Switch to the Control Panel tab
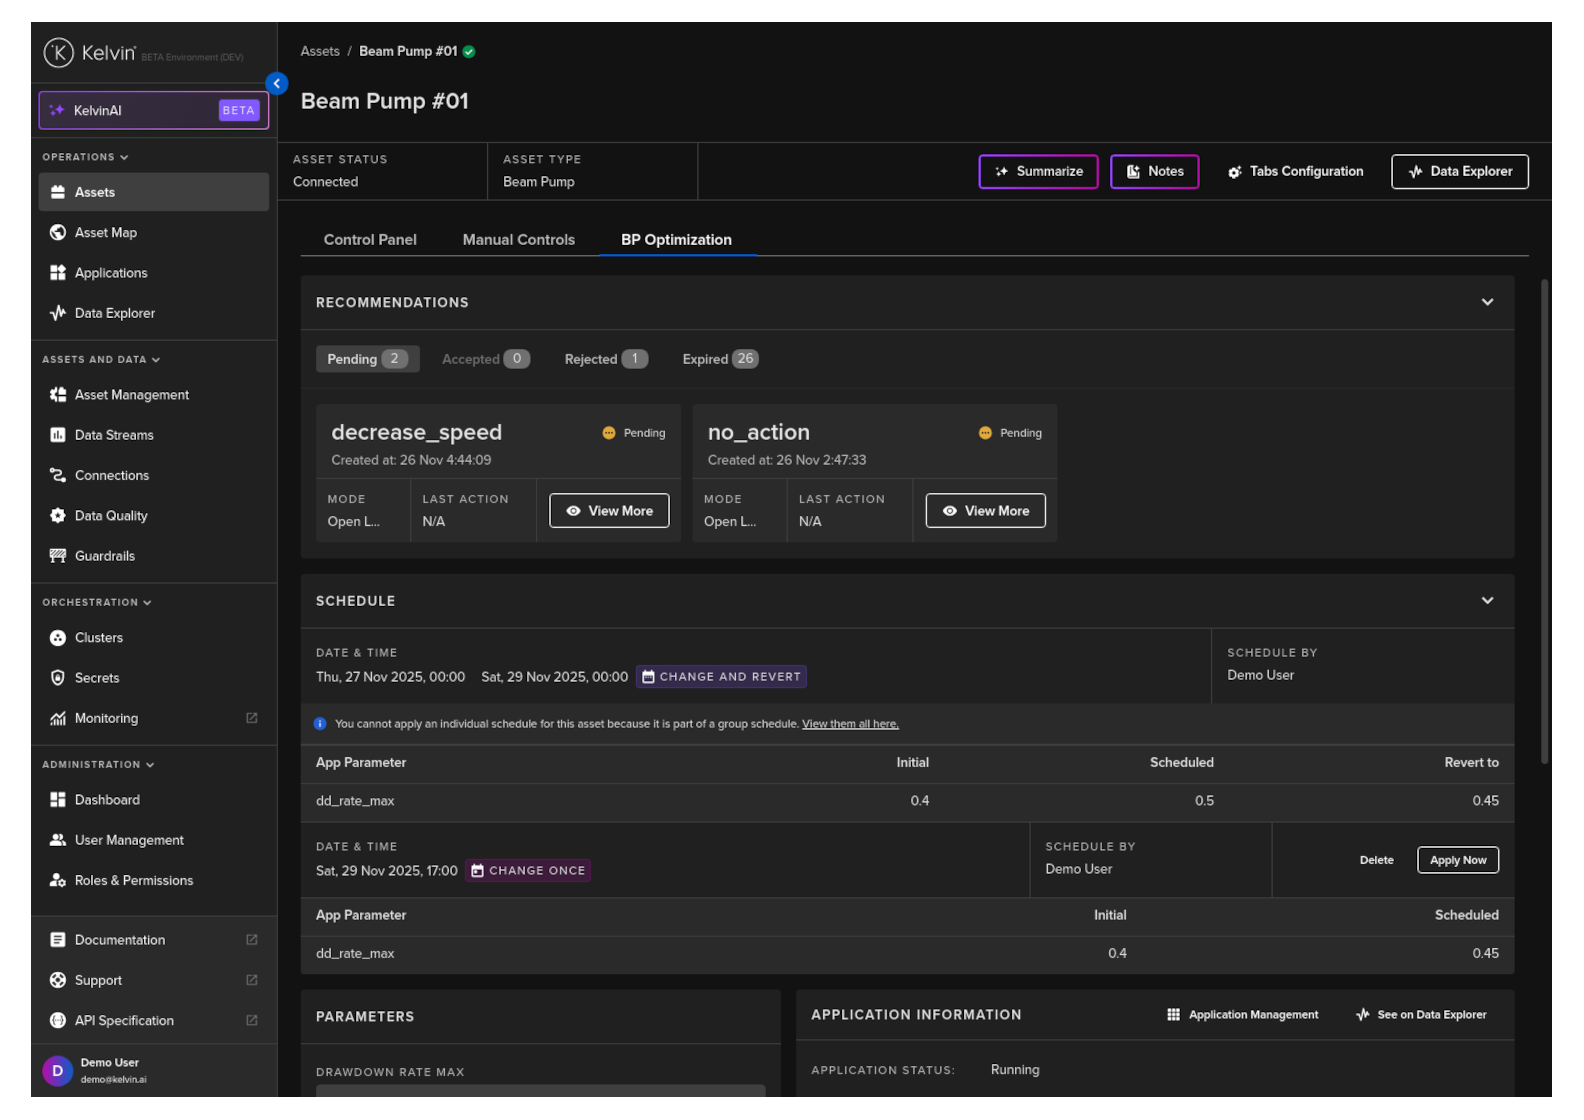The height and width of the screenshot is (1120, 1584). coord(370,240)
